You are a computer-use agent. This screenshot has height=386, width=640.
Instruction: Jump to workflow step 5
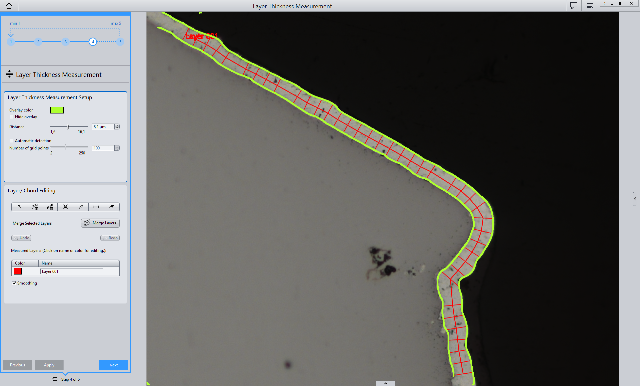(120, 42)
